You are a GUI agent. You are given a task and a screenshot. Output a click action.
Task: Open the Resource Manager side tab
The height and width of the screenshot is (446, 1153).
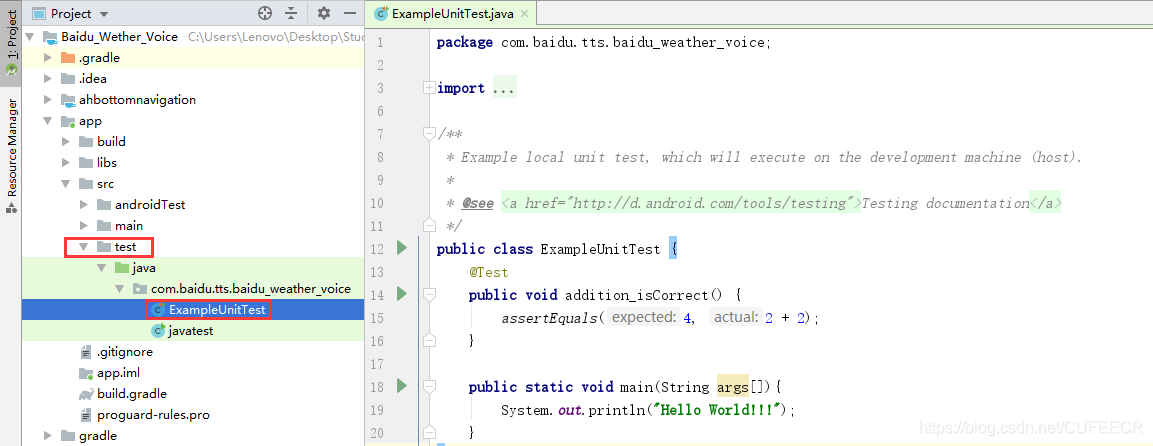click(x=11, y=155)
